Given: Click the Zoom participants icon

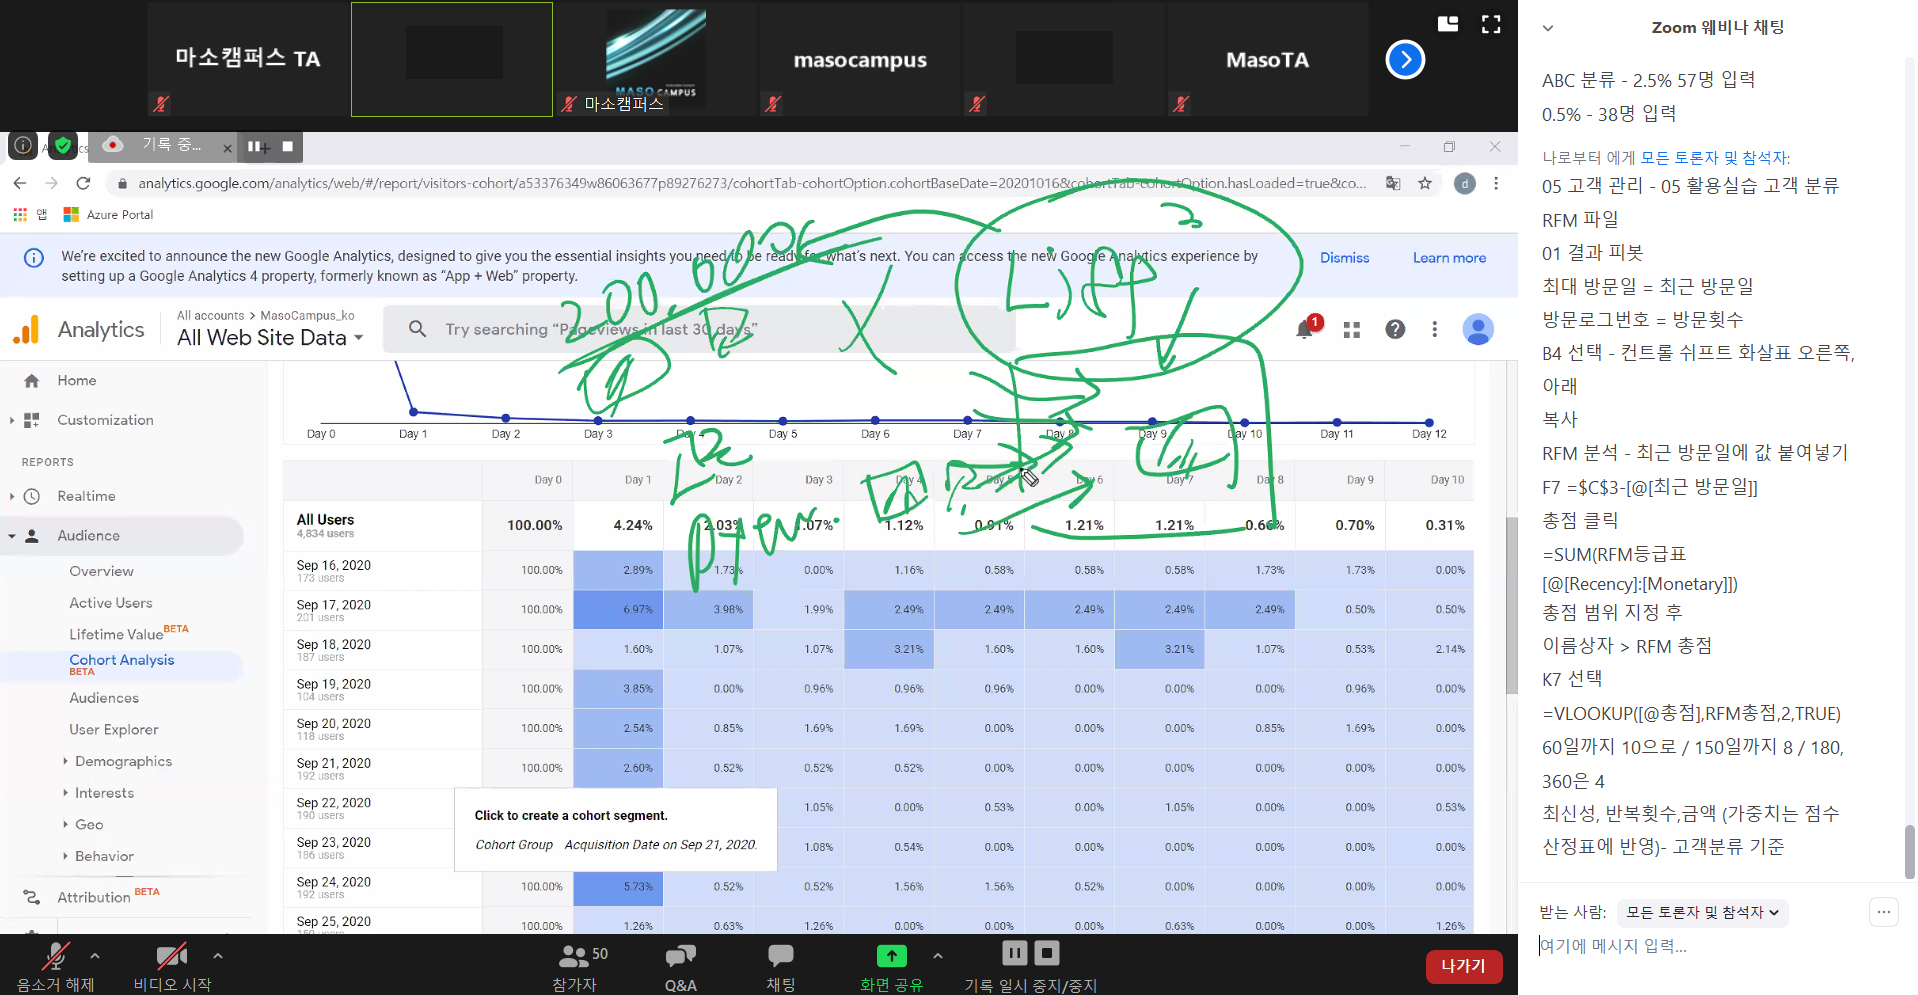Looking at the screenshot, I should tap(574, 957).
